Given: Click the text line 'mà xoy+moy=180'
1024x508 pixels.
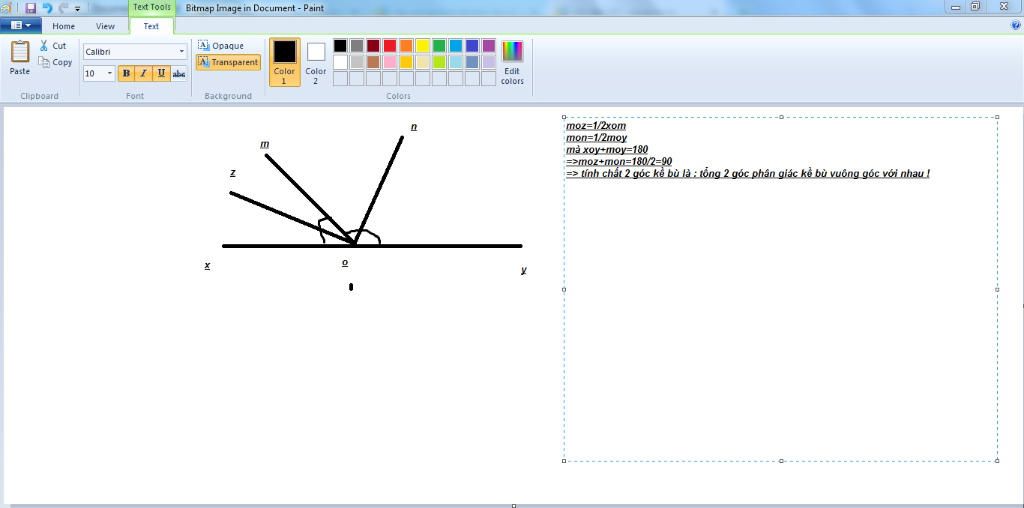Looking at the screenshot, I should point(607,150).
